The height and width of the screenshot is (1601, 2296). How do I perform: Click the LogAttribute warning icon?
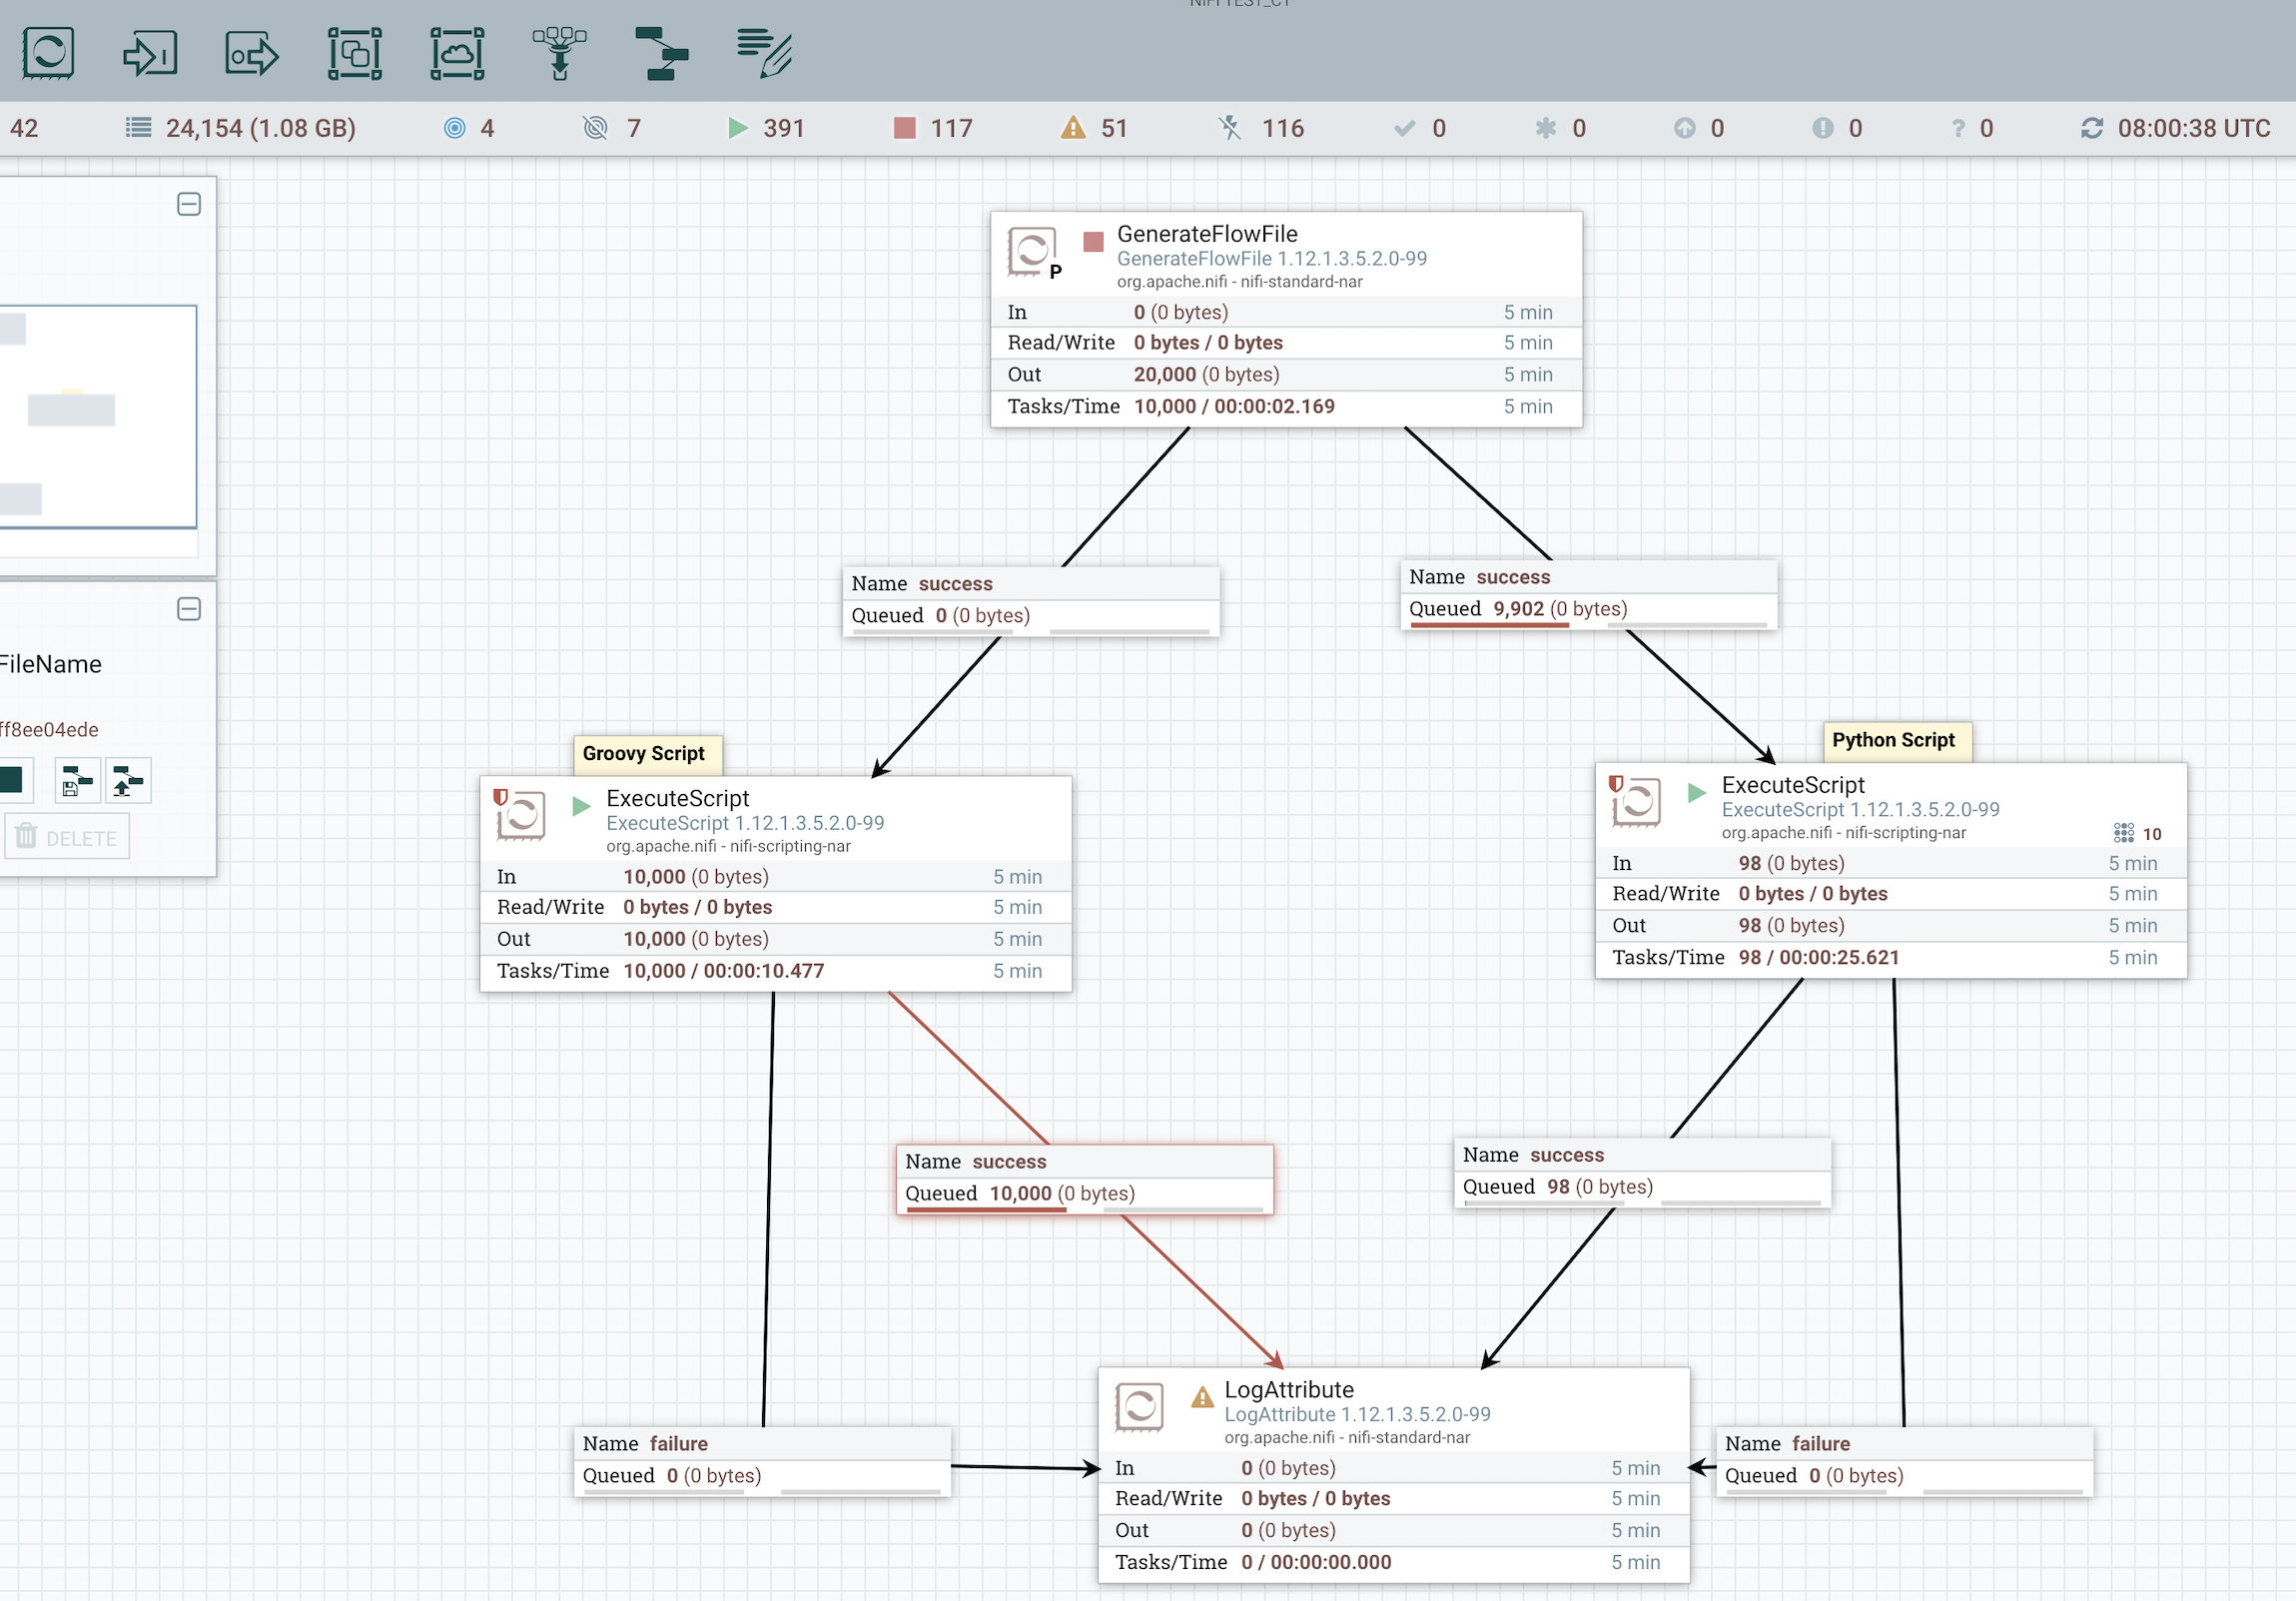[x=1202, y=1397]
